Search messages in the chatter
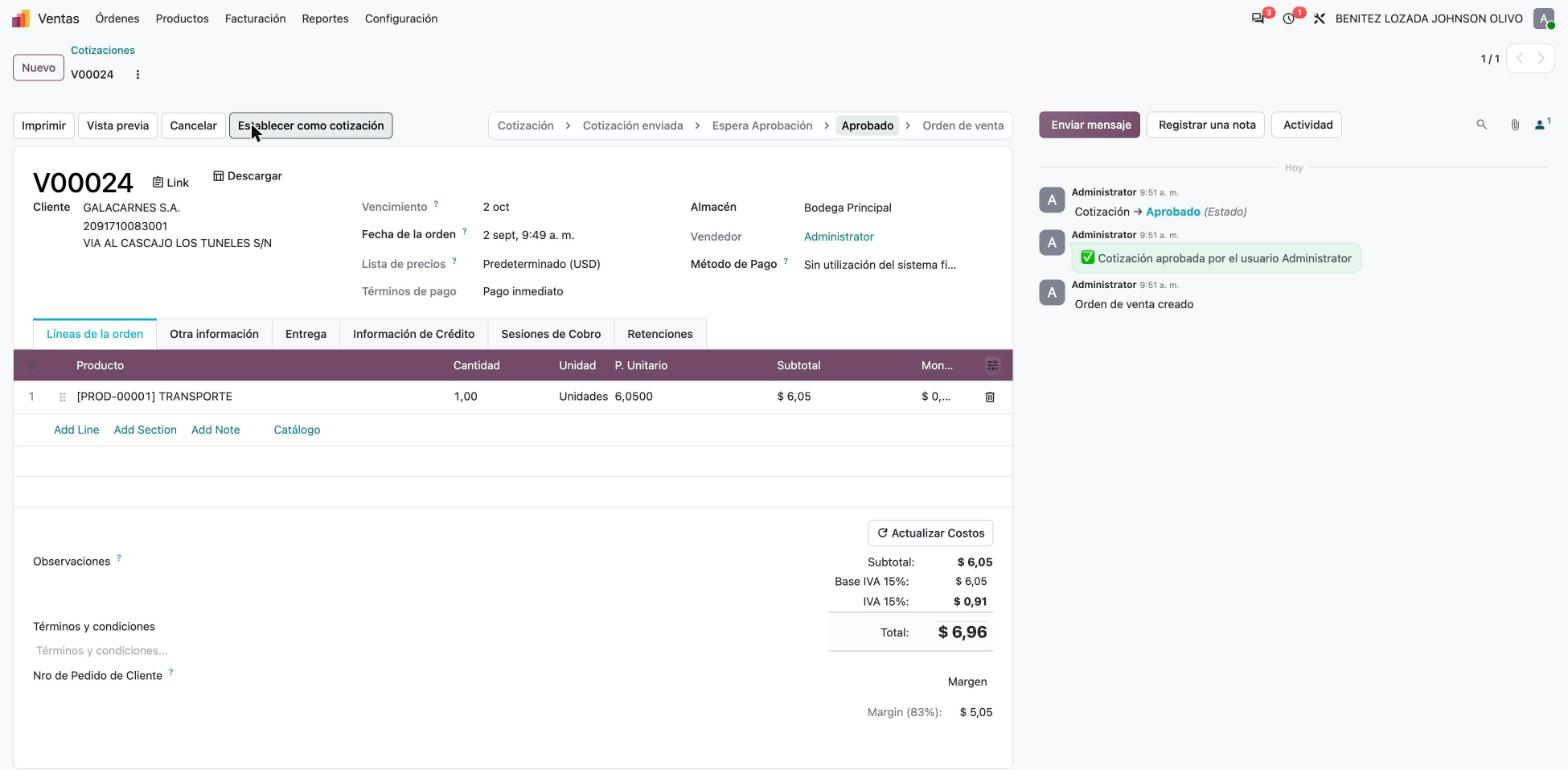The height and width of the screenshot is (770, 1568). (x=1482, y=125)
